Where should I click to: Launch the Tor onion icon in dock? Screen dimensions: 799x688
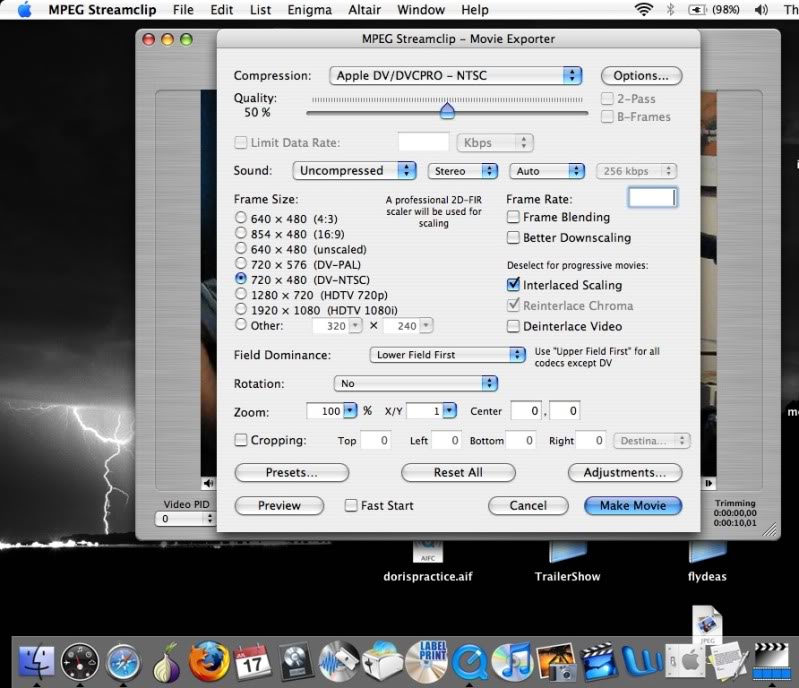[167, 663]
